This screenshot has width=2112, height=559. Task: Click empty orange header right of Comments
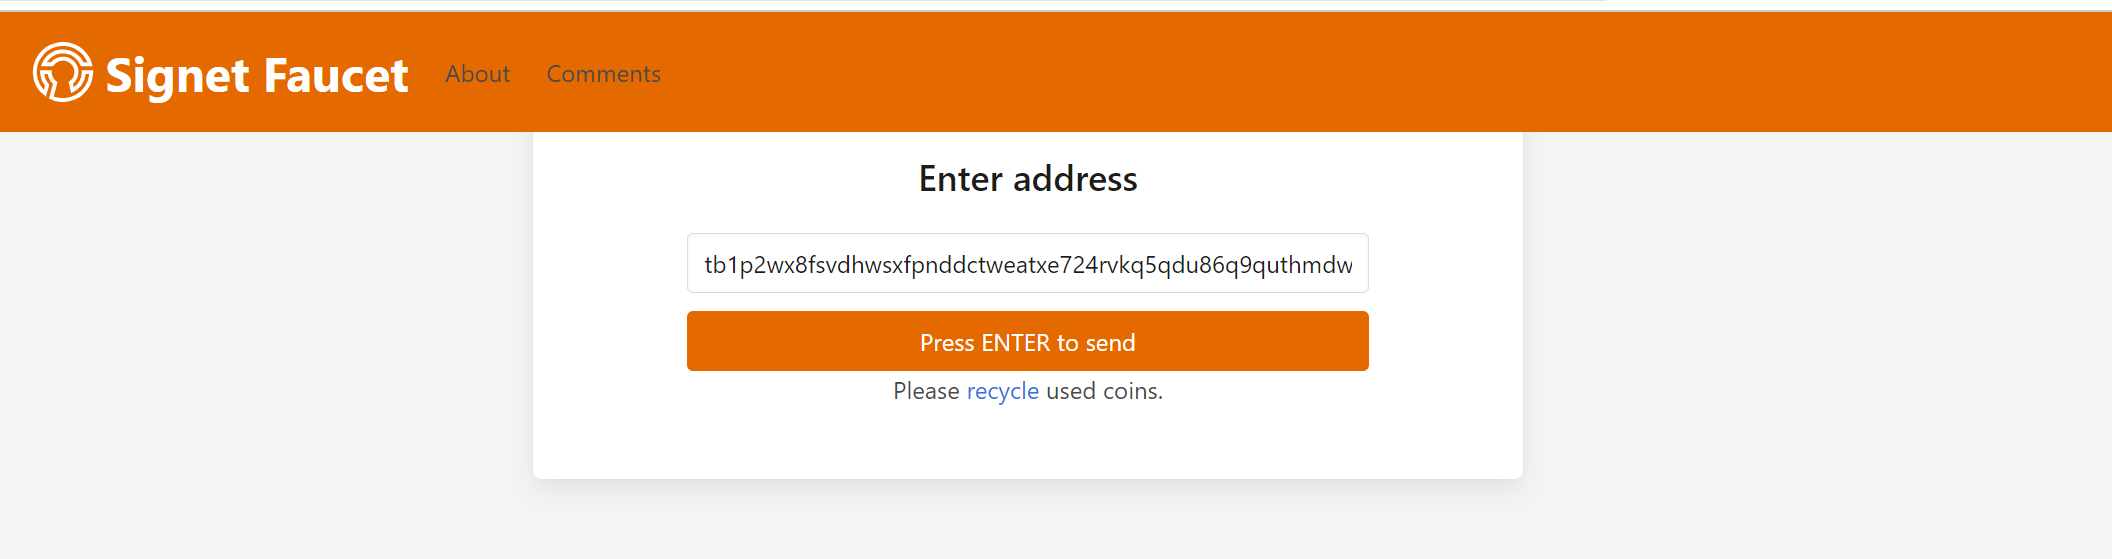1300,72
